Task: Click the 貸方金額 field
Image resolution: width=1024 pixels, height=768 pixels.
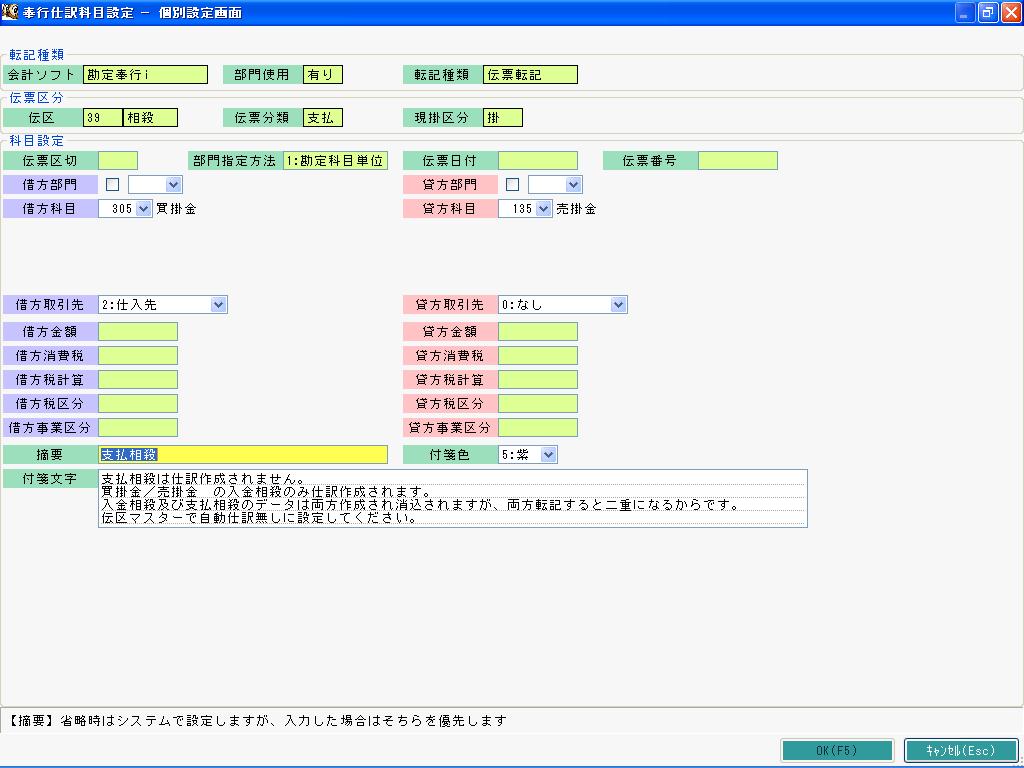Action: point(537,332)
